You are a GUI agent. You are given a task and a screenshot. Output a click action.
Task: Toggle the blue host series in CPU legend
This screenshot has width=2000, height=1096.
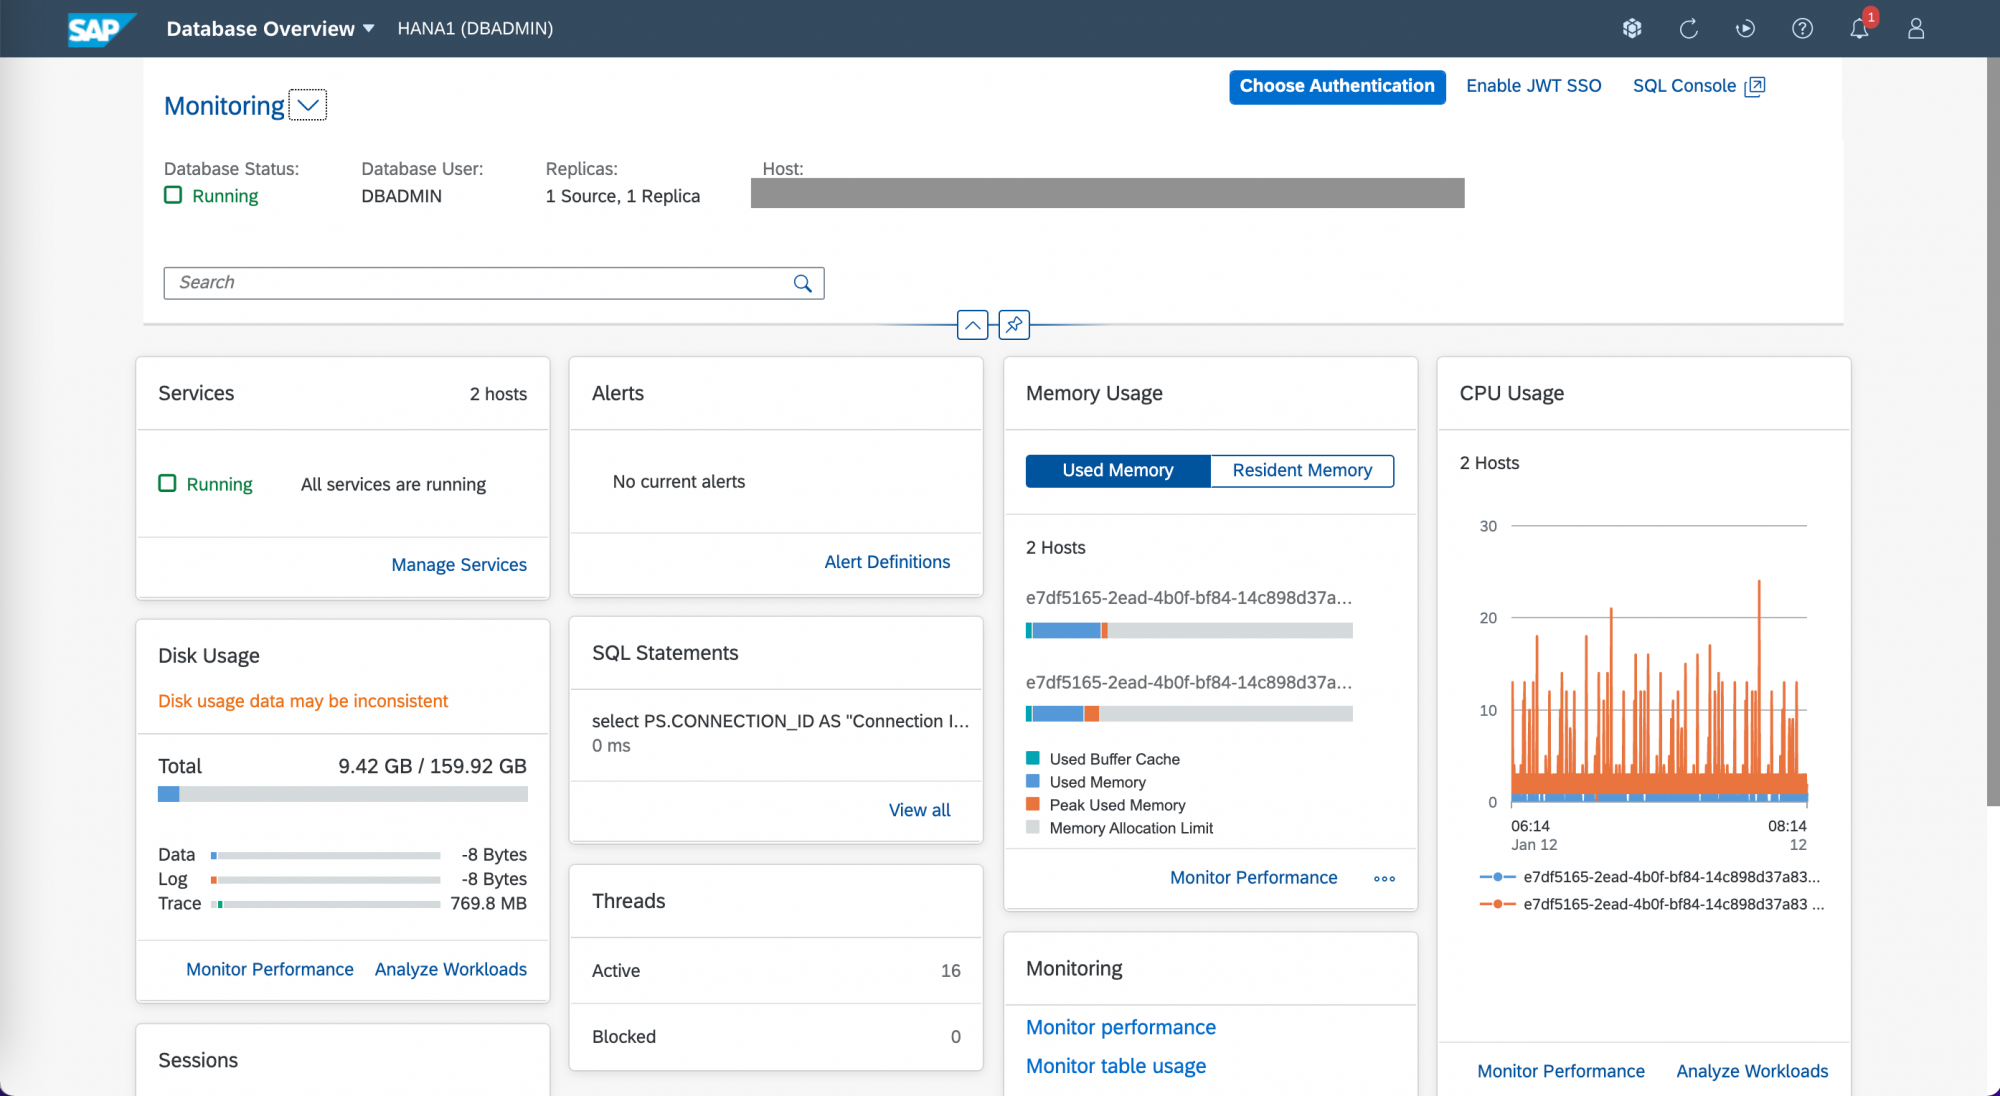1651,877
